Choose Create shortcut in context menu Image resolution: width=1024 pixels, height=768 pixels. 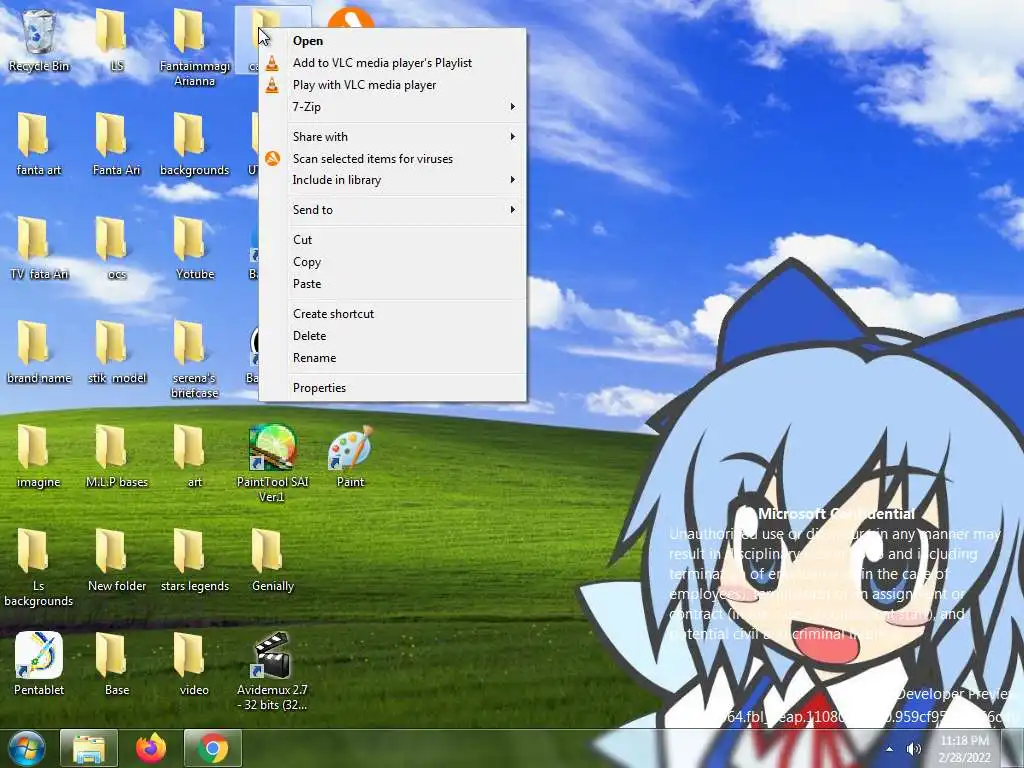pyautogui.click(x=392, y=313)
